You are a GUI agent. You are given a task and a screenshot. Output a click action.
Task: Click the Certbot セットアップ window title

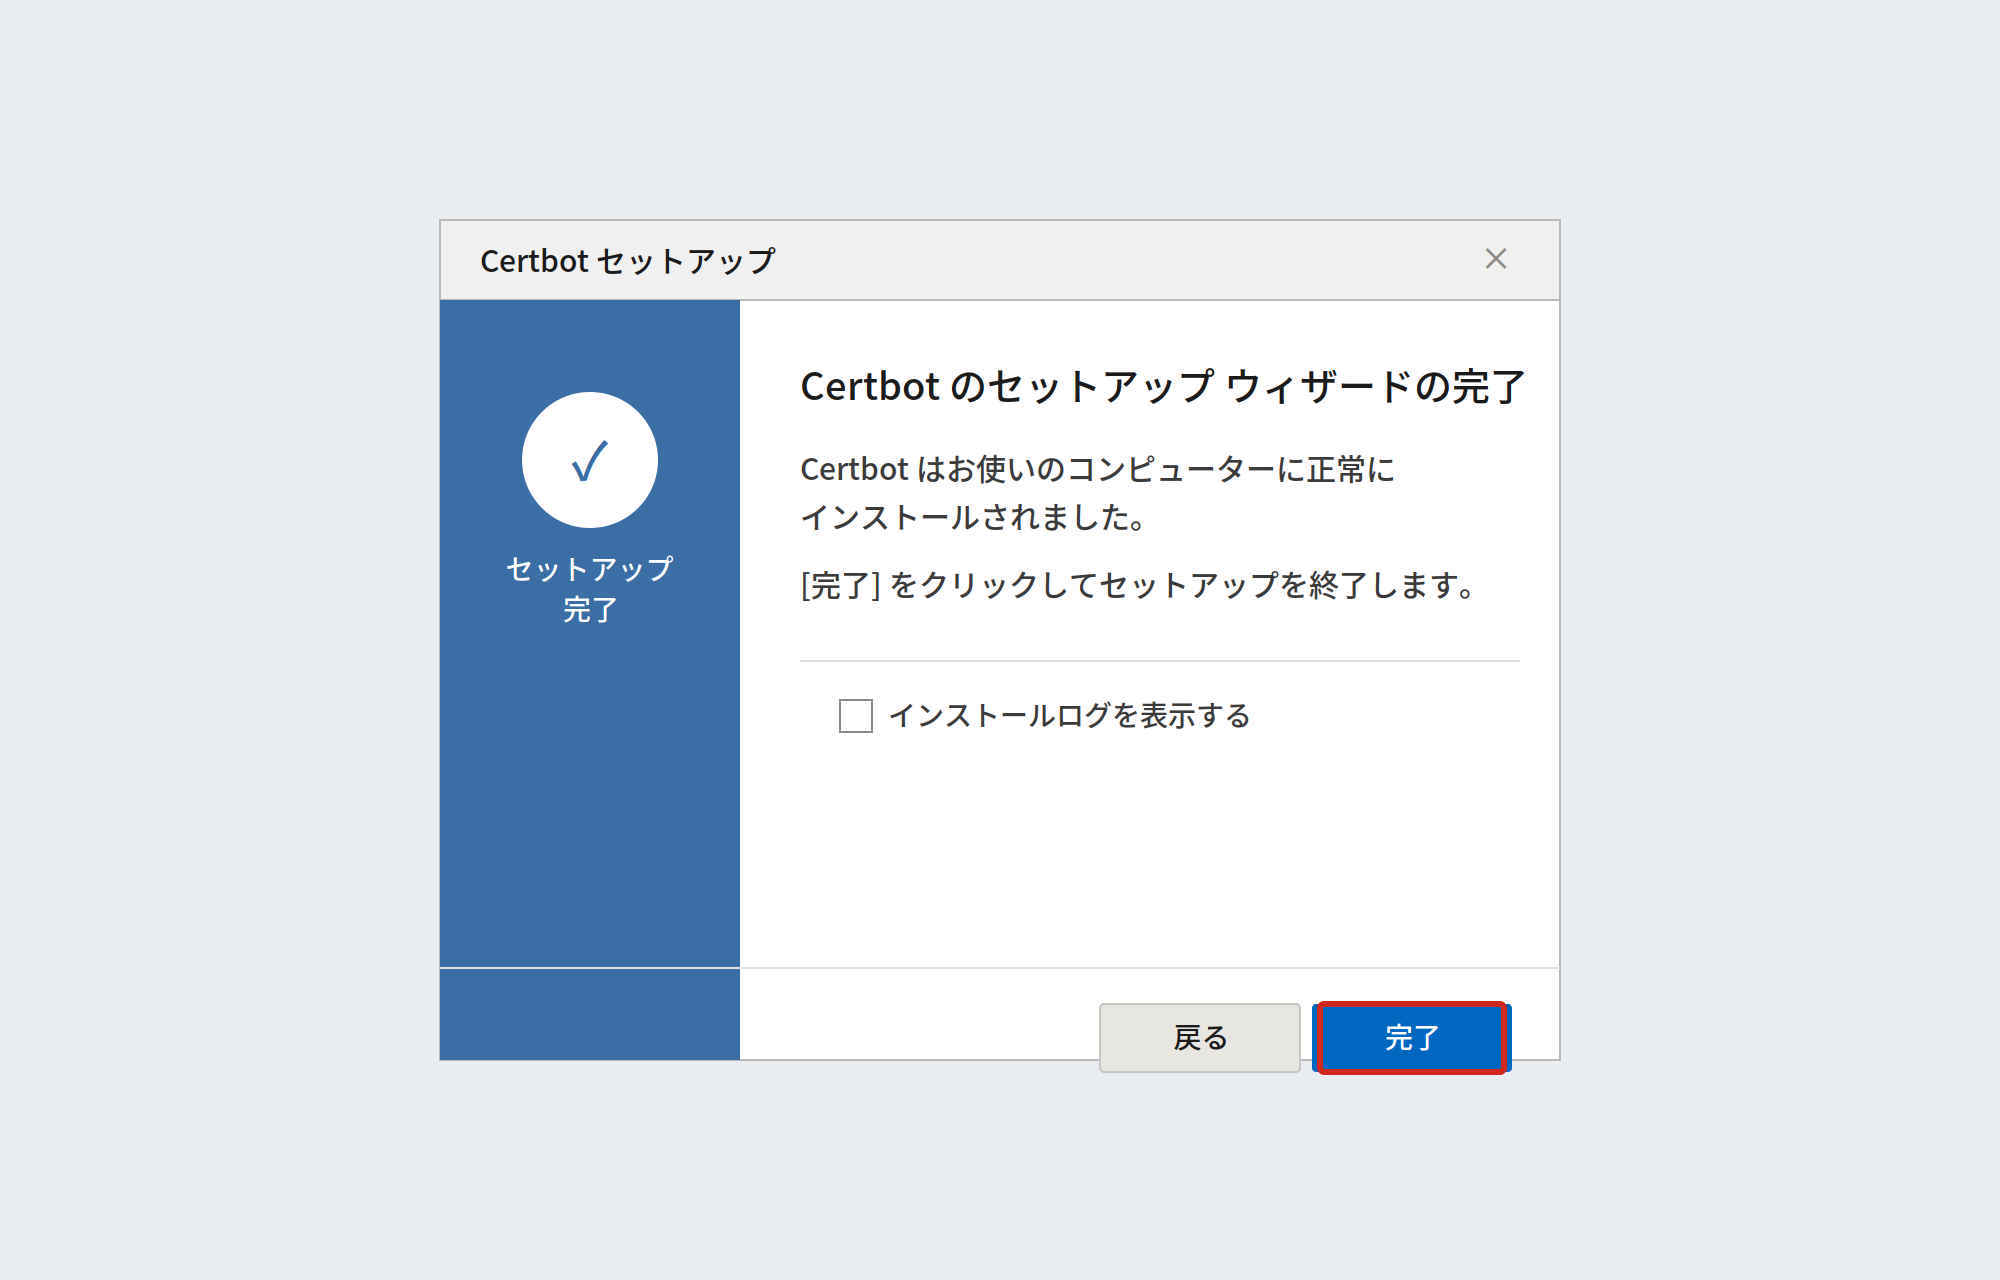click(x=628, y=261)
